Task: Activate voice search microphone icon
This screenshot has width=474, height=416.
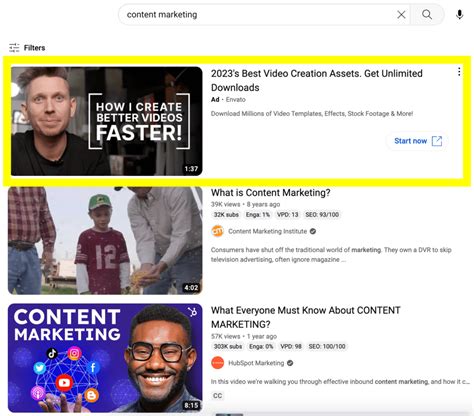Action: 459,15
